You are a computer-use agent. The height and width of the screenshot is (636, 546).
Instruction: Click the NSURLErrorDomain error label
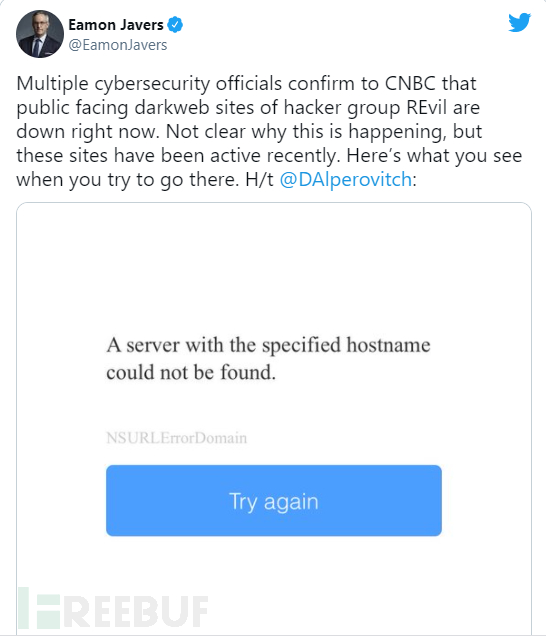click(x=176, y=438)
